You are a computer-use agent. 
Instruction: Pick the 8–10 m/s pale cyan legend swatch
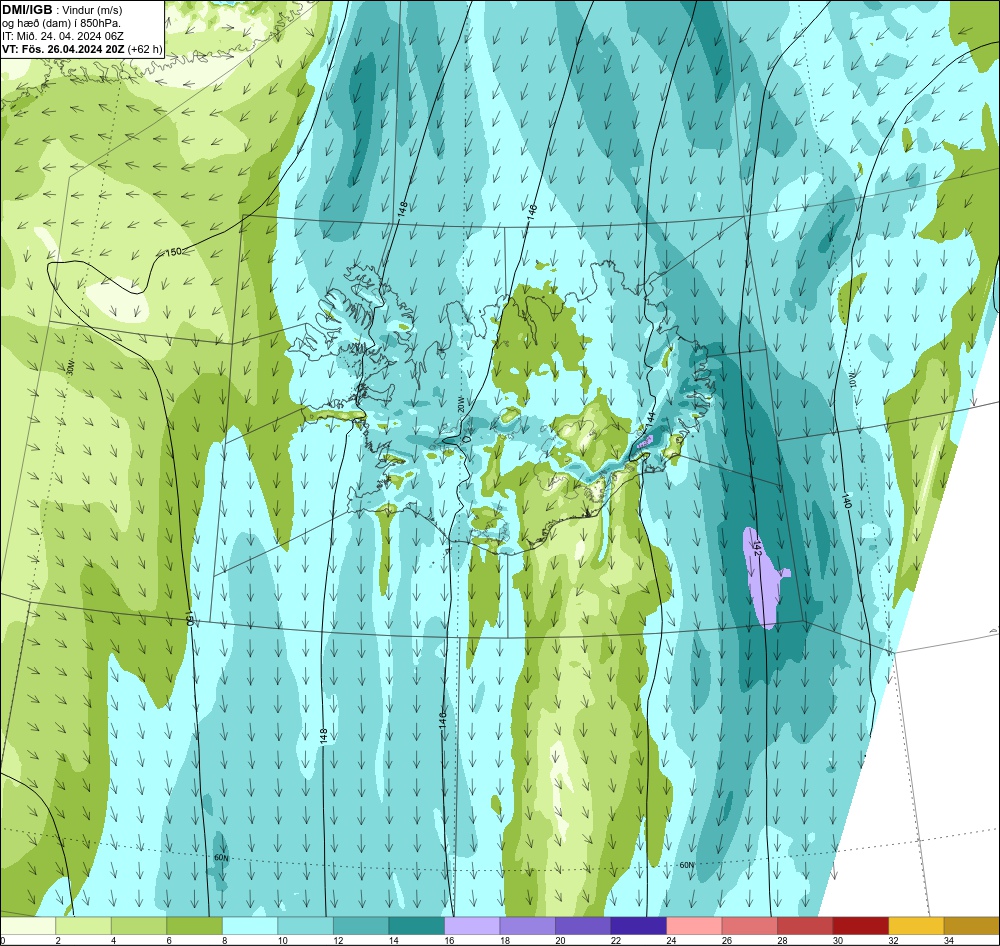coord(250,926)
